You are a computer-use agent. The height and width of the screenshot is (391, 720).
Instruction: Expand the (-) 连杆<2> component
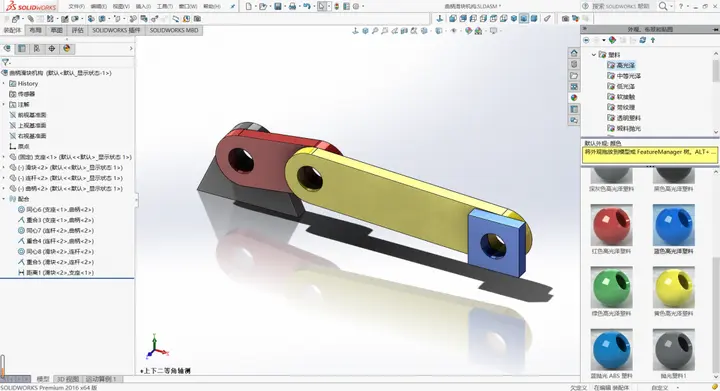point(4,178)
